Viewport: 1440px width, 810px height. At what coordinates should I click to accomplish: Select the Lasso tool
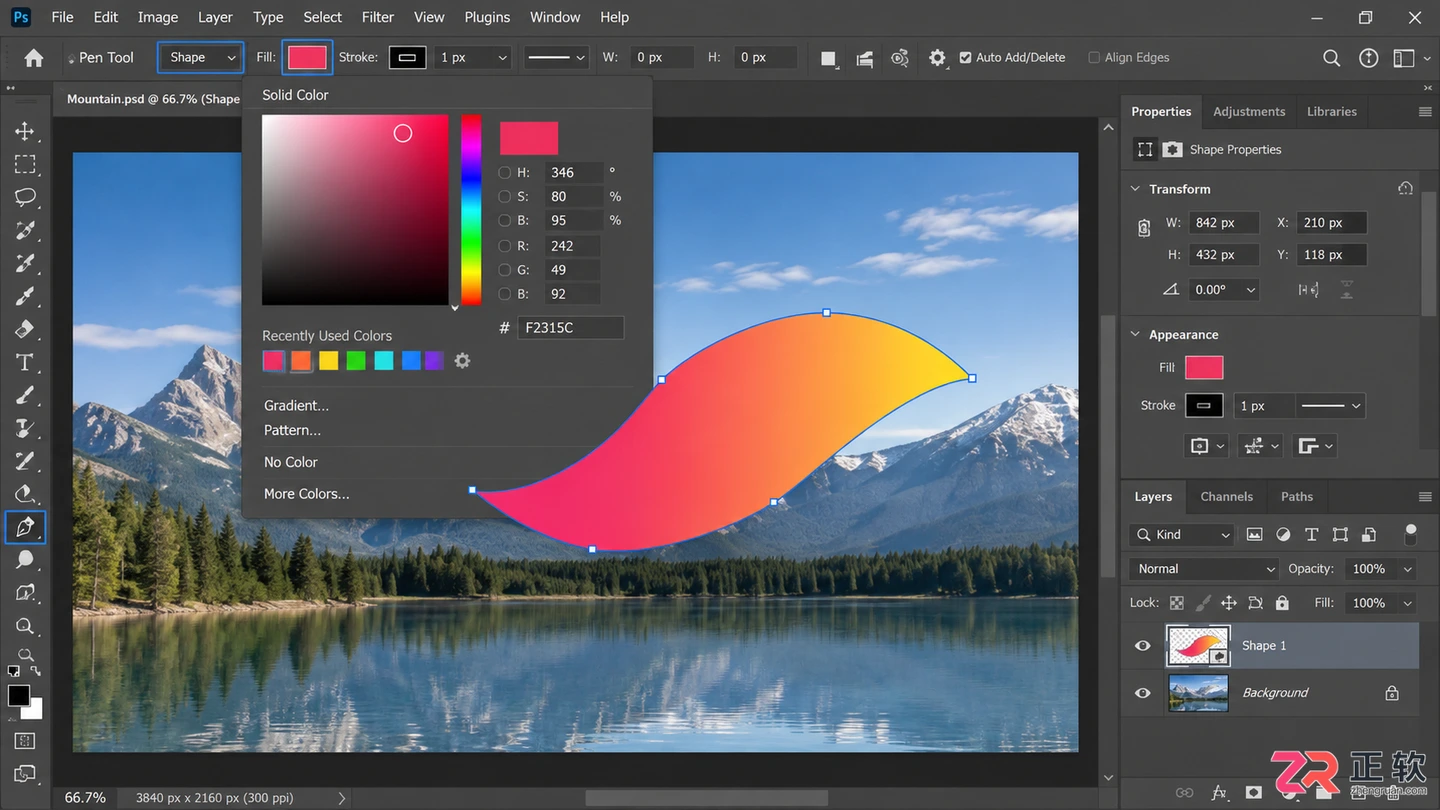coord(25,197)
